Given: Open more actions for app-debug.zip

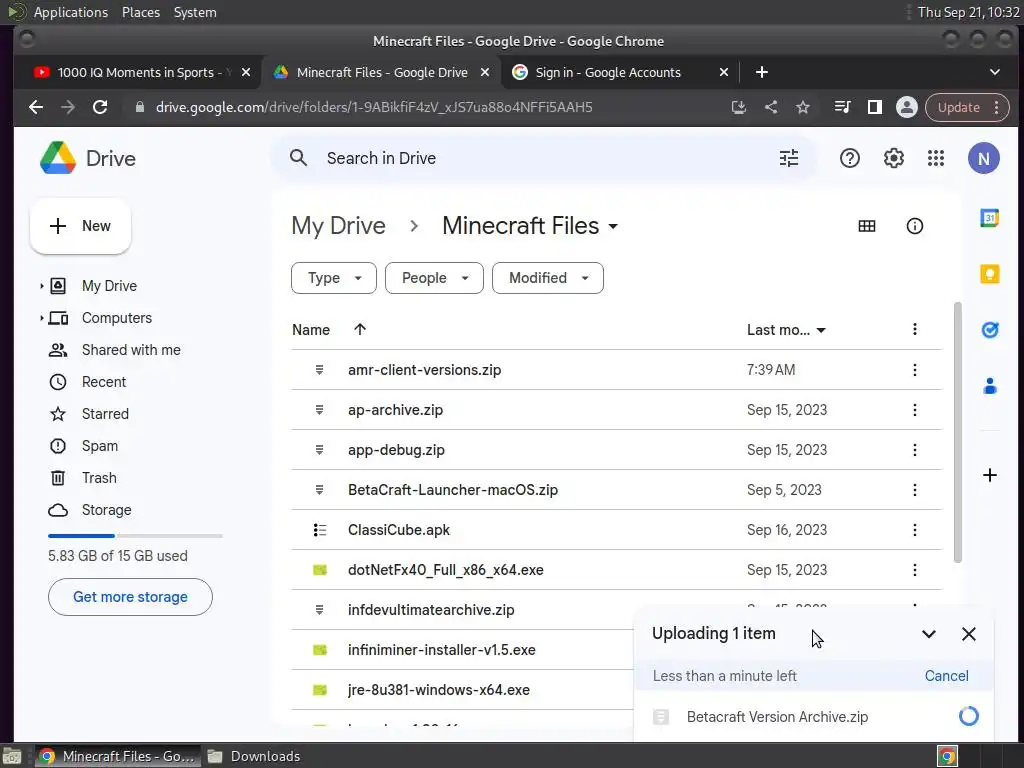Looking at the screenshot, I should [x=914, y=450].
